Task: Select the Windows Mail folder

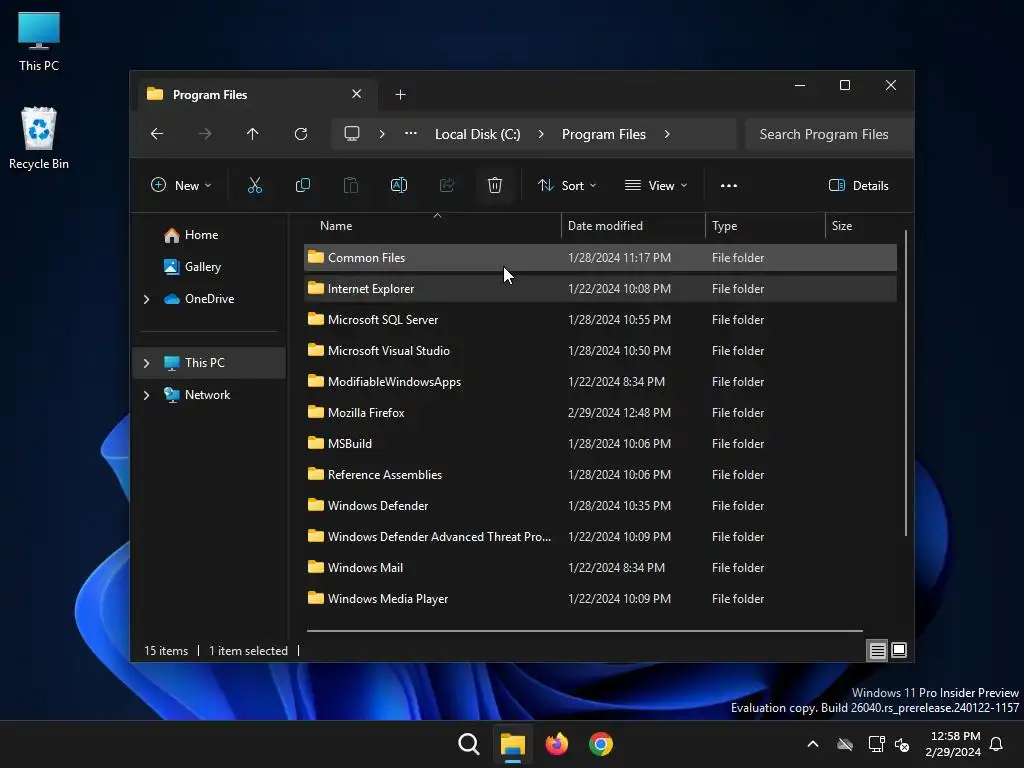Action: pyautogui.click(x=600, y=568)
